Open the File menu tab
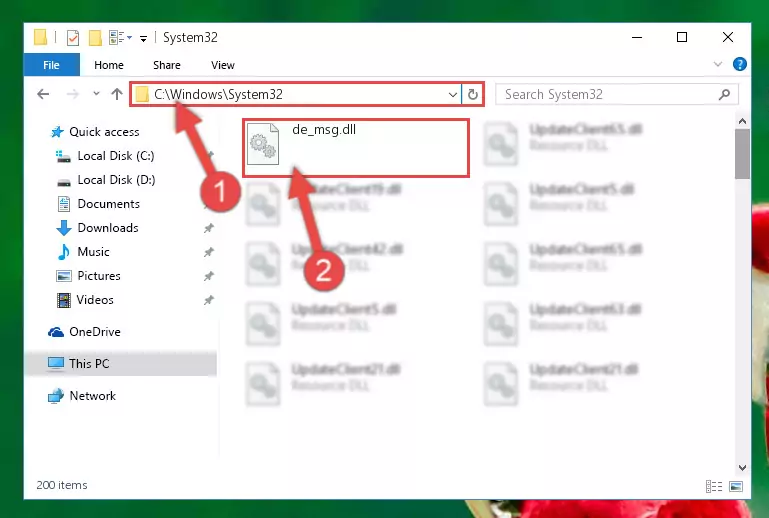Image resolution: width=769 pixels, height=518 pixels. click(x=51, y=65)
